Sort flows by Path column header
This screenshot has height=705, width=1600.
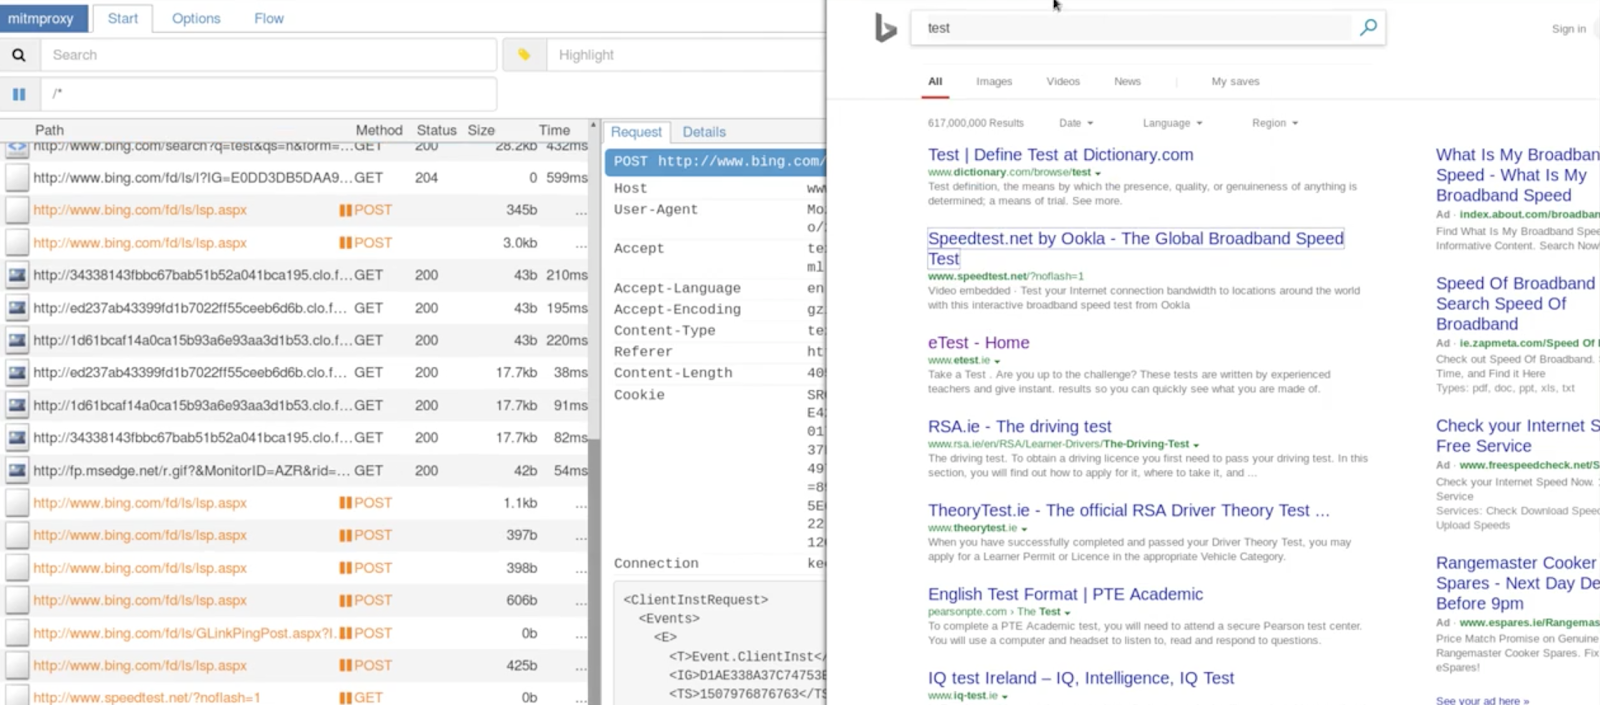click(49, 130)
